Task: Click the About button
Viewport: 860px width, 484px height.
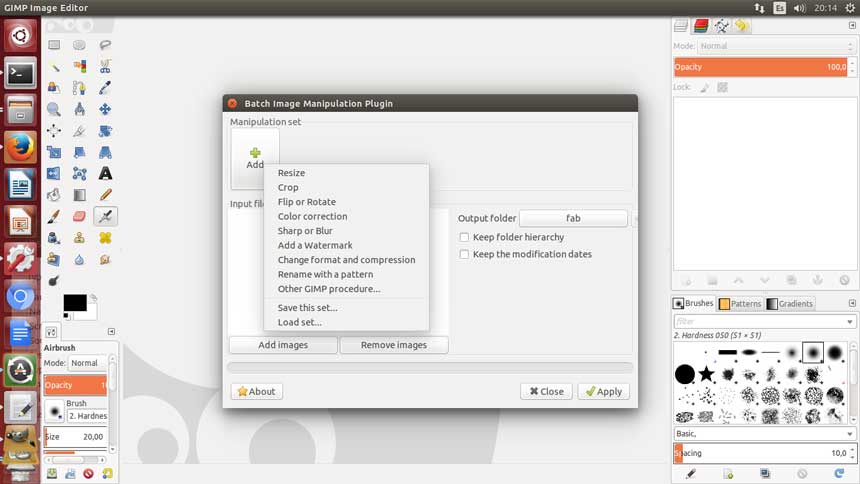Action: (257, 391)
